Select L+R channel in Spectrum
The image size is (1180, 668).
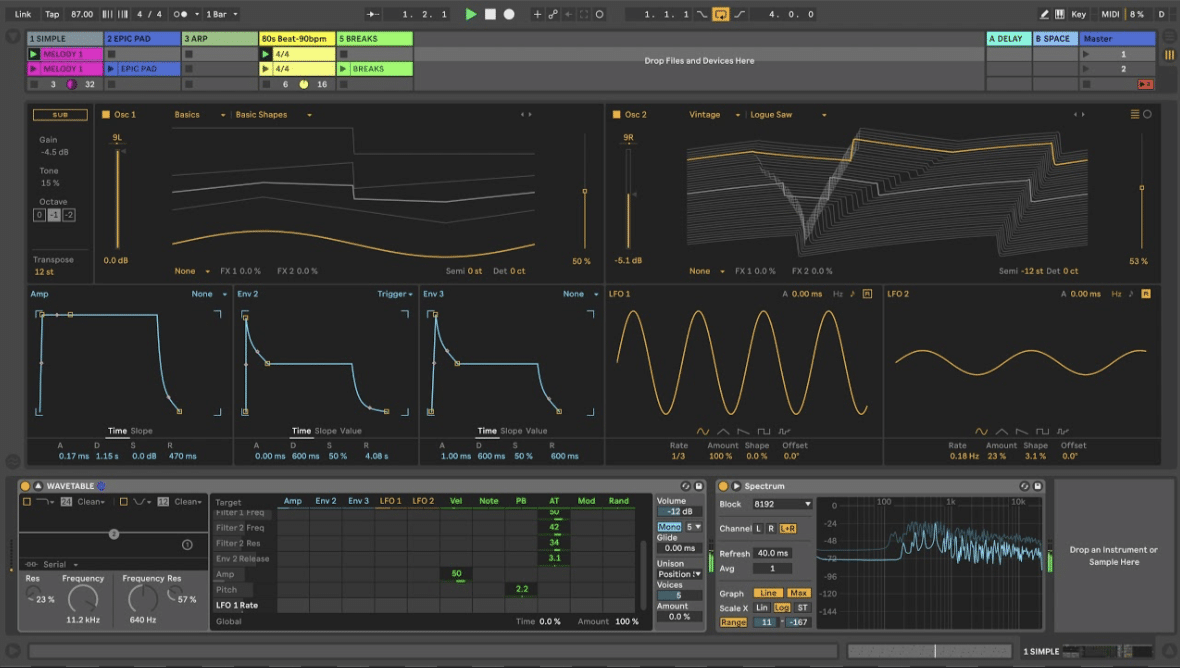787,529
